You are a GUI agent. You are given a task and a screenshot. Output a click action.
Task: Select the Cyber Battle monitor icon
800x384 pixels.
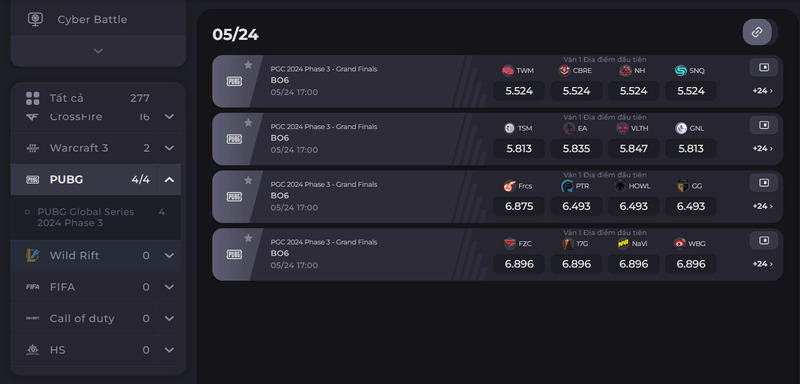coord(35,19)
